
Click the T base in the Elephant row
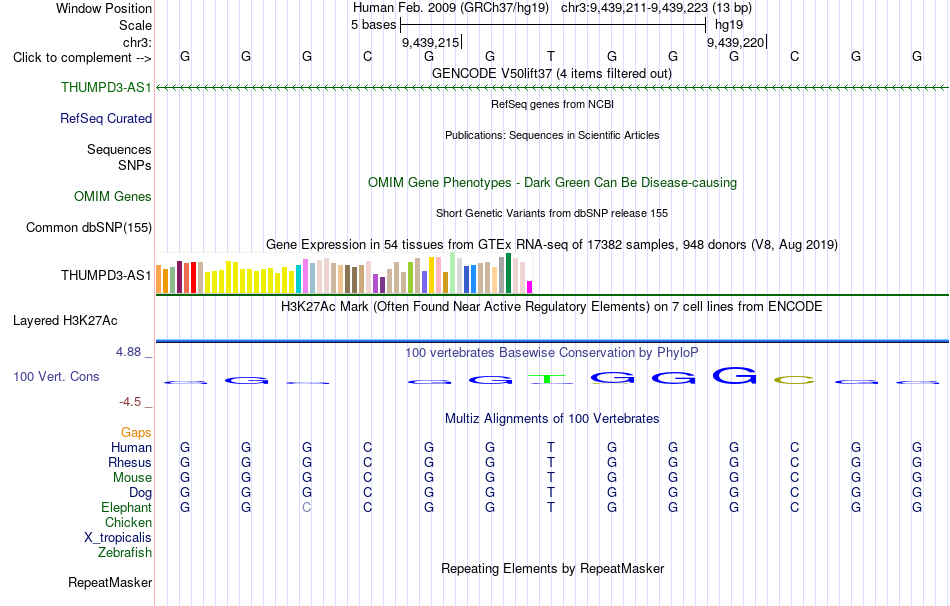coord(551,507)
